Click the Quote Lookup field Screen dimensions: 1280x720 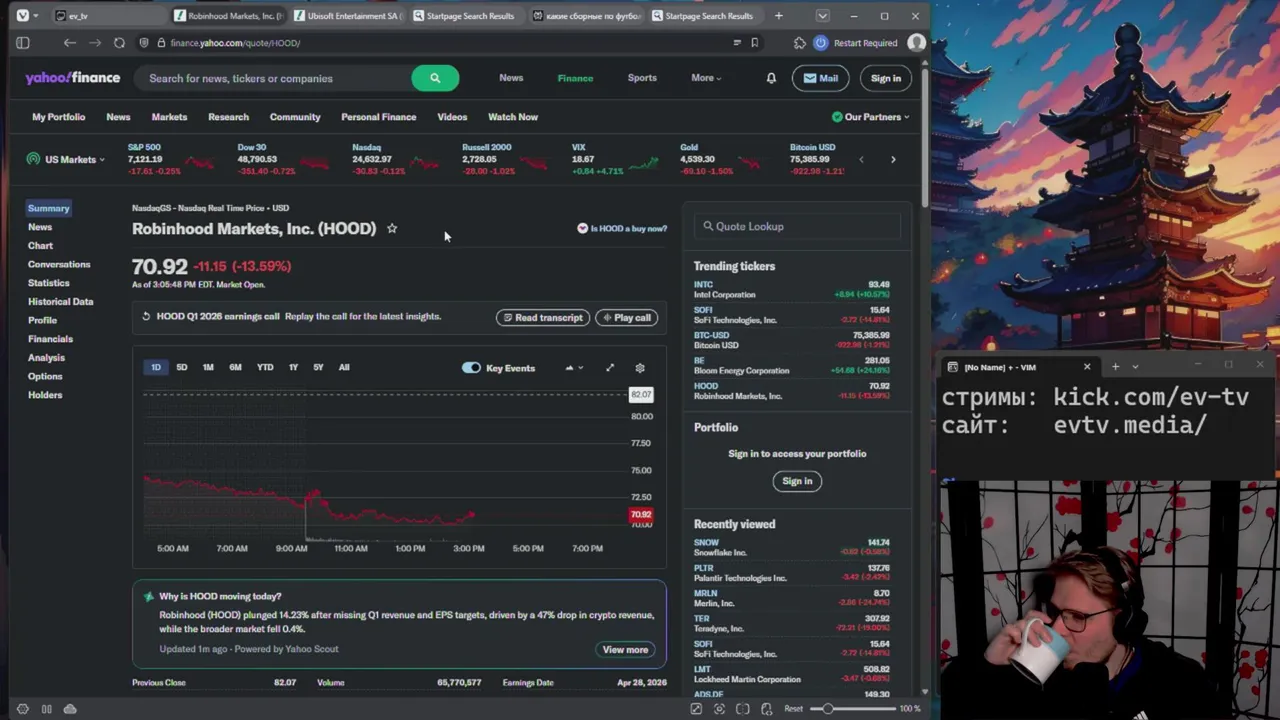797,227
